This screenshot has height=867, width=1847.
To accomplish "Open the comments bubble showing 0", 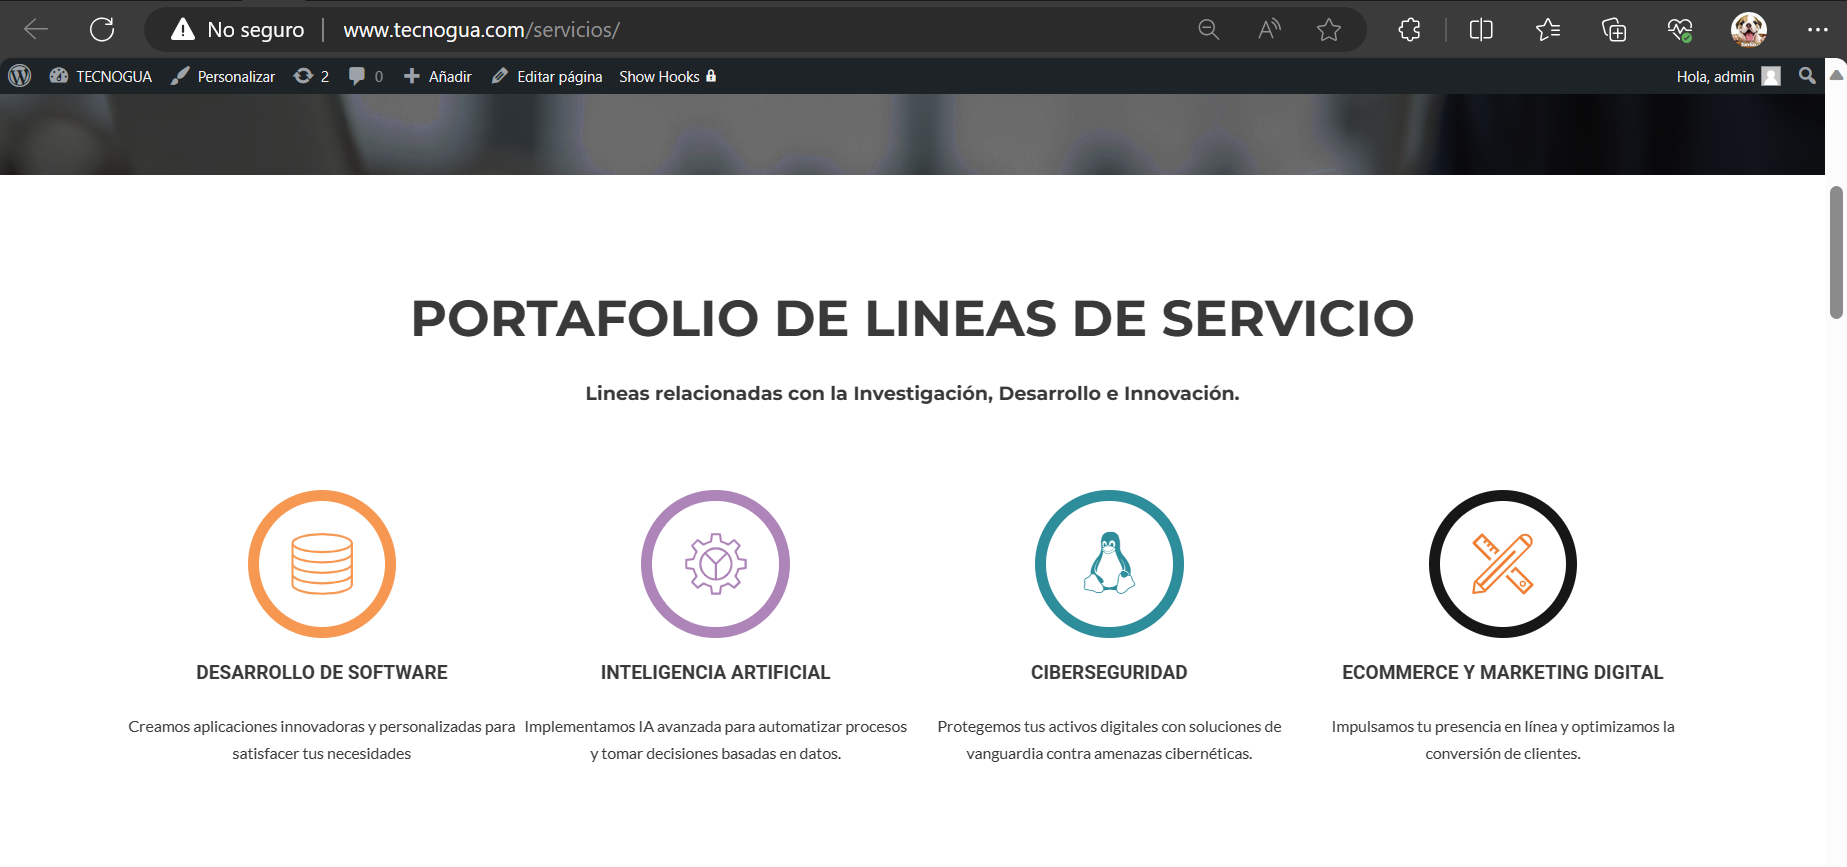I will [x=366, y=76].
